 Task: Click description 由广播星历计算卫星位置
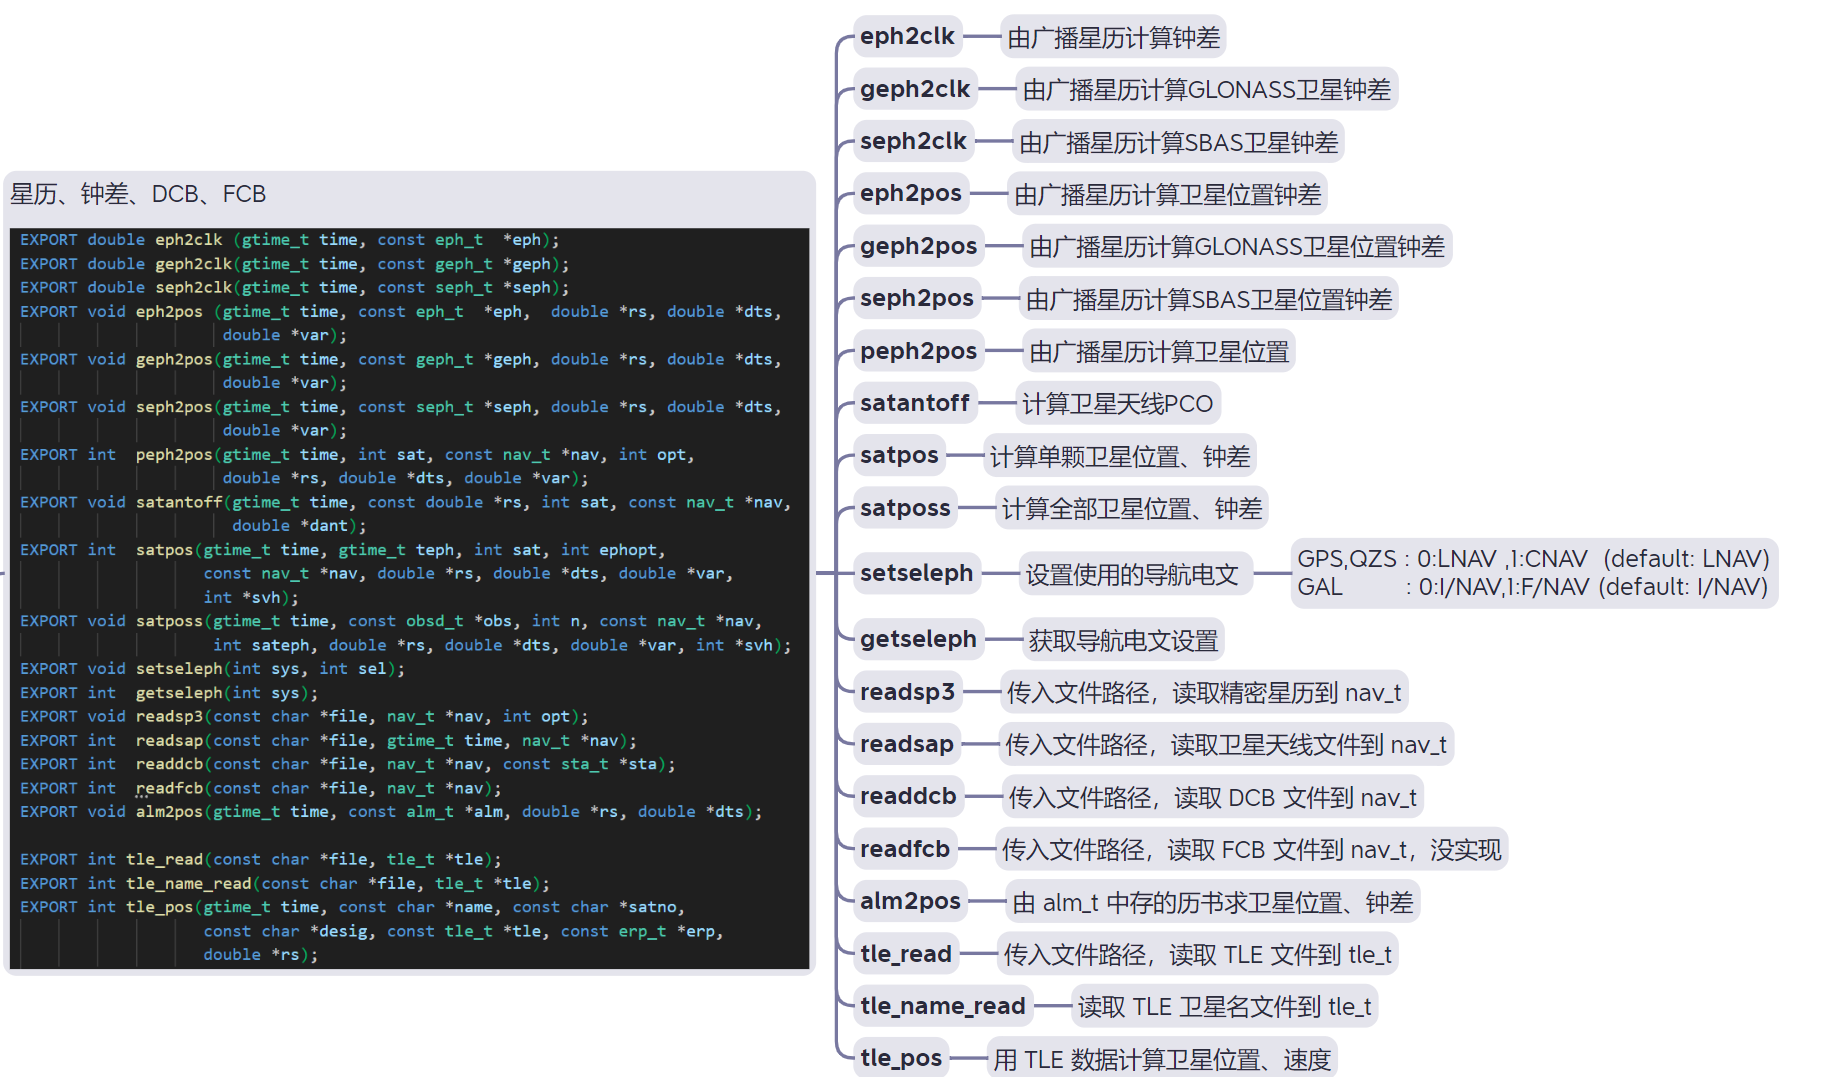coord(1159,352)
